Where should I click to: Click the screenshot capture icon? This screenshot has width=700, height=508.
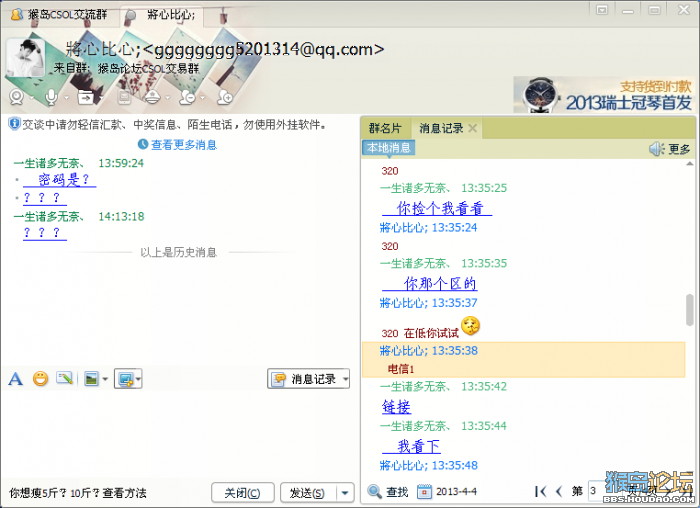(125, 379)
